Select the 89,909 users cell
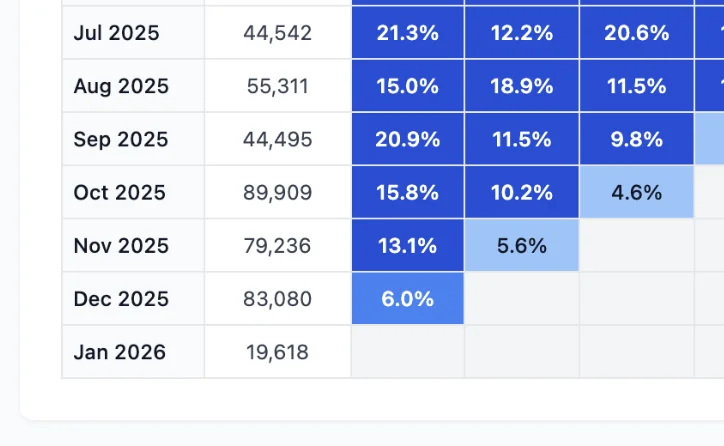724x446 pixels. click(277, 192)
